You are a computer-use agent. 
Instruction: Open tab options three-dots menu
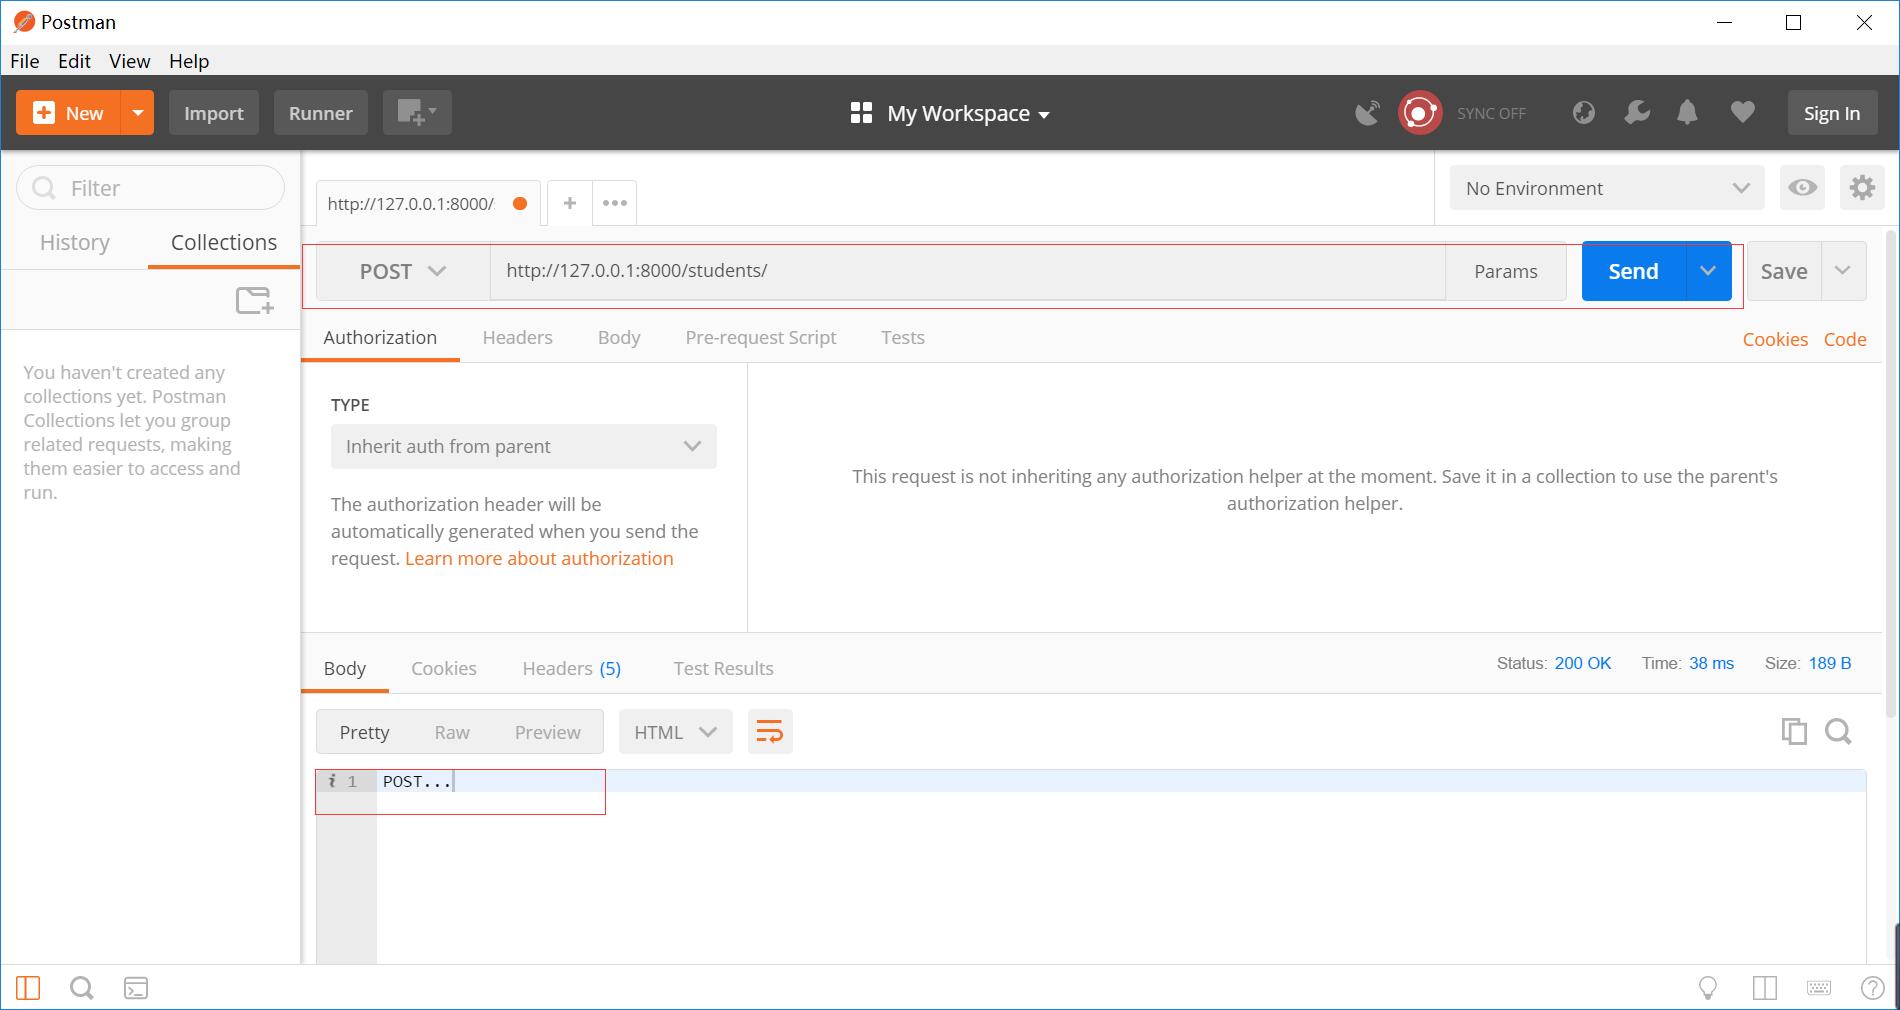tap(615, 203)
